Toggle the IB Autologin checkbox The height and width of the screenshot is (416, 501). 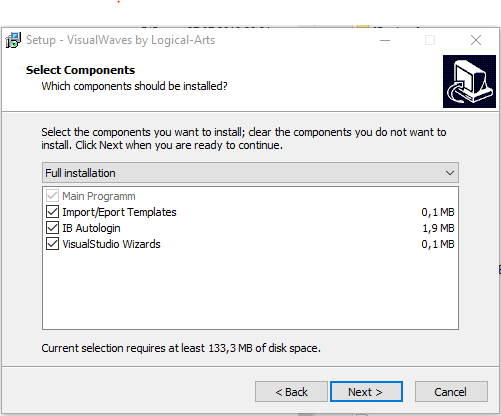52,228
